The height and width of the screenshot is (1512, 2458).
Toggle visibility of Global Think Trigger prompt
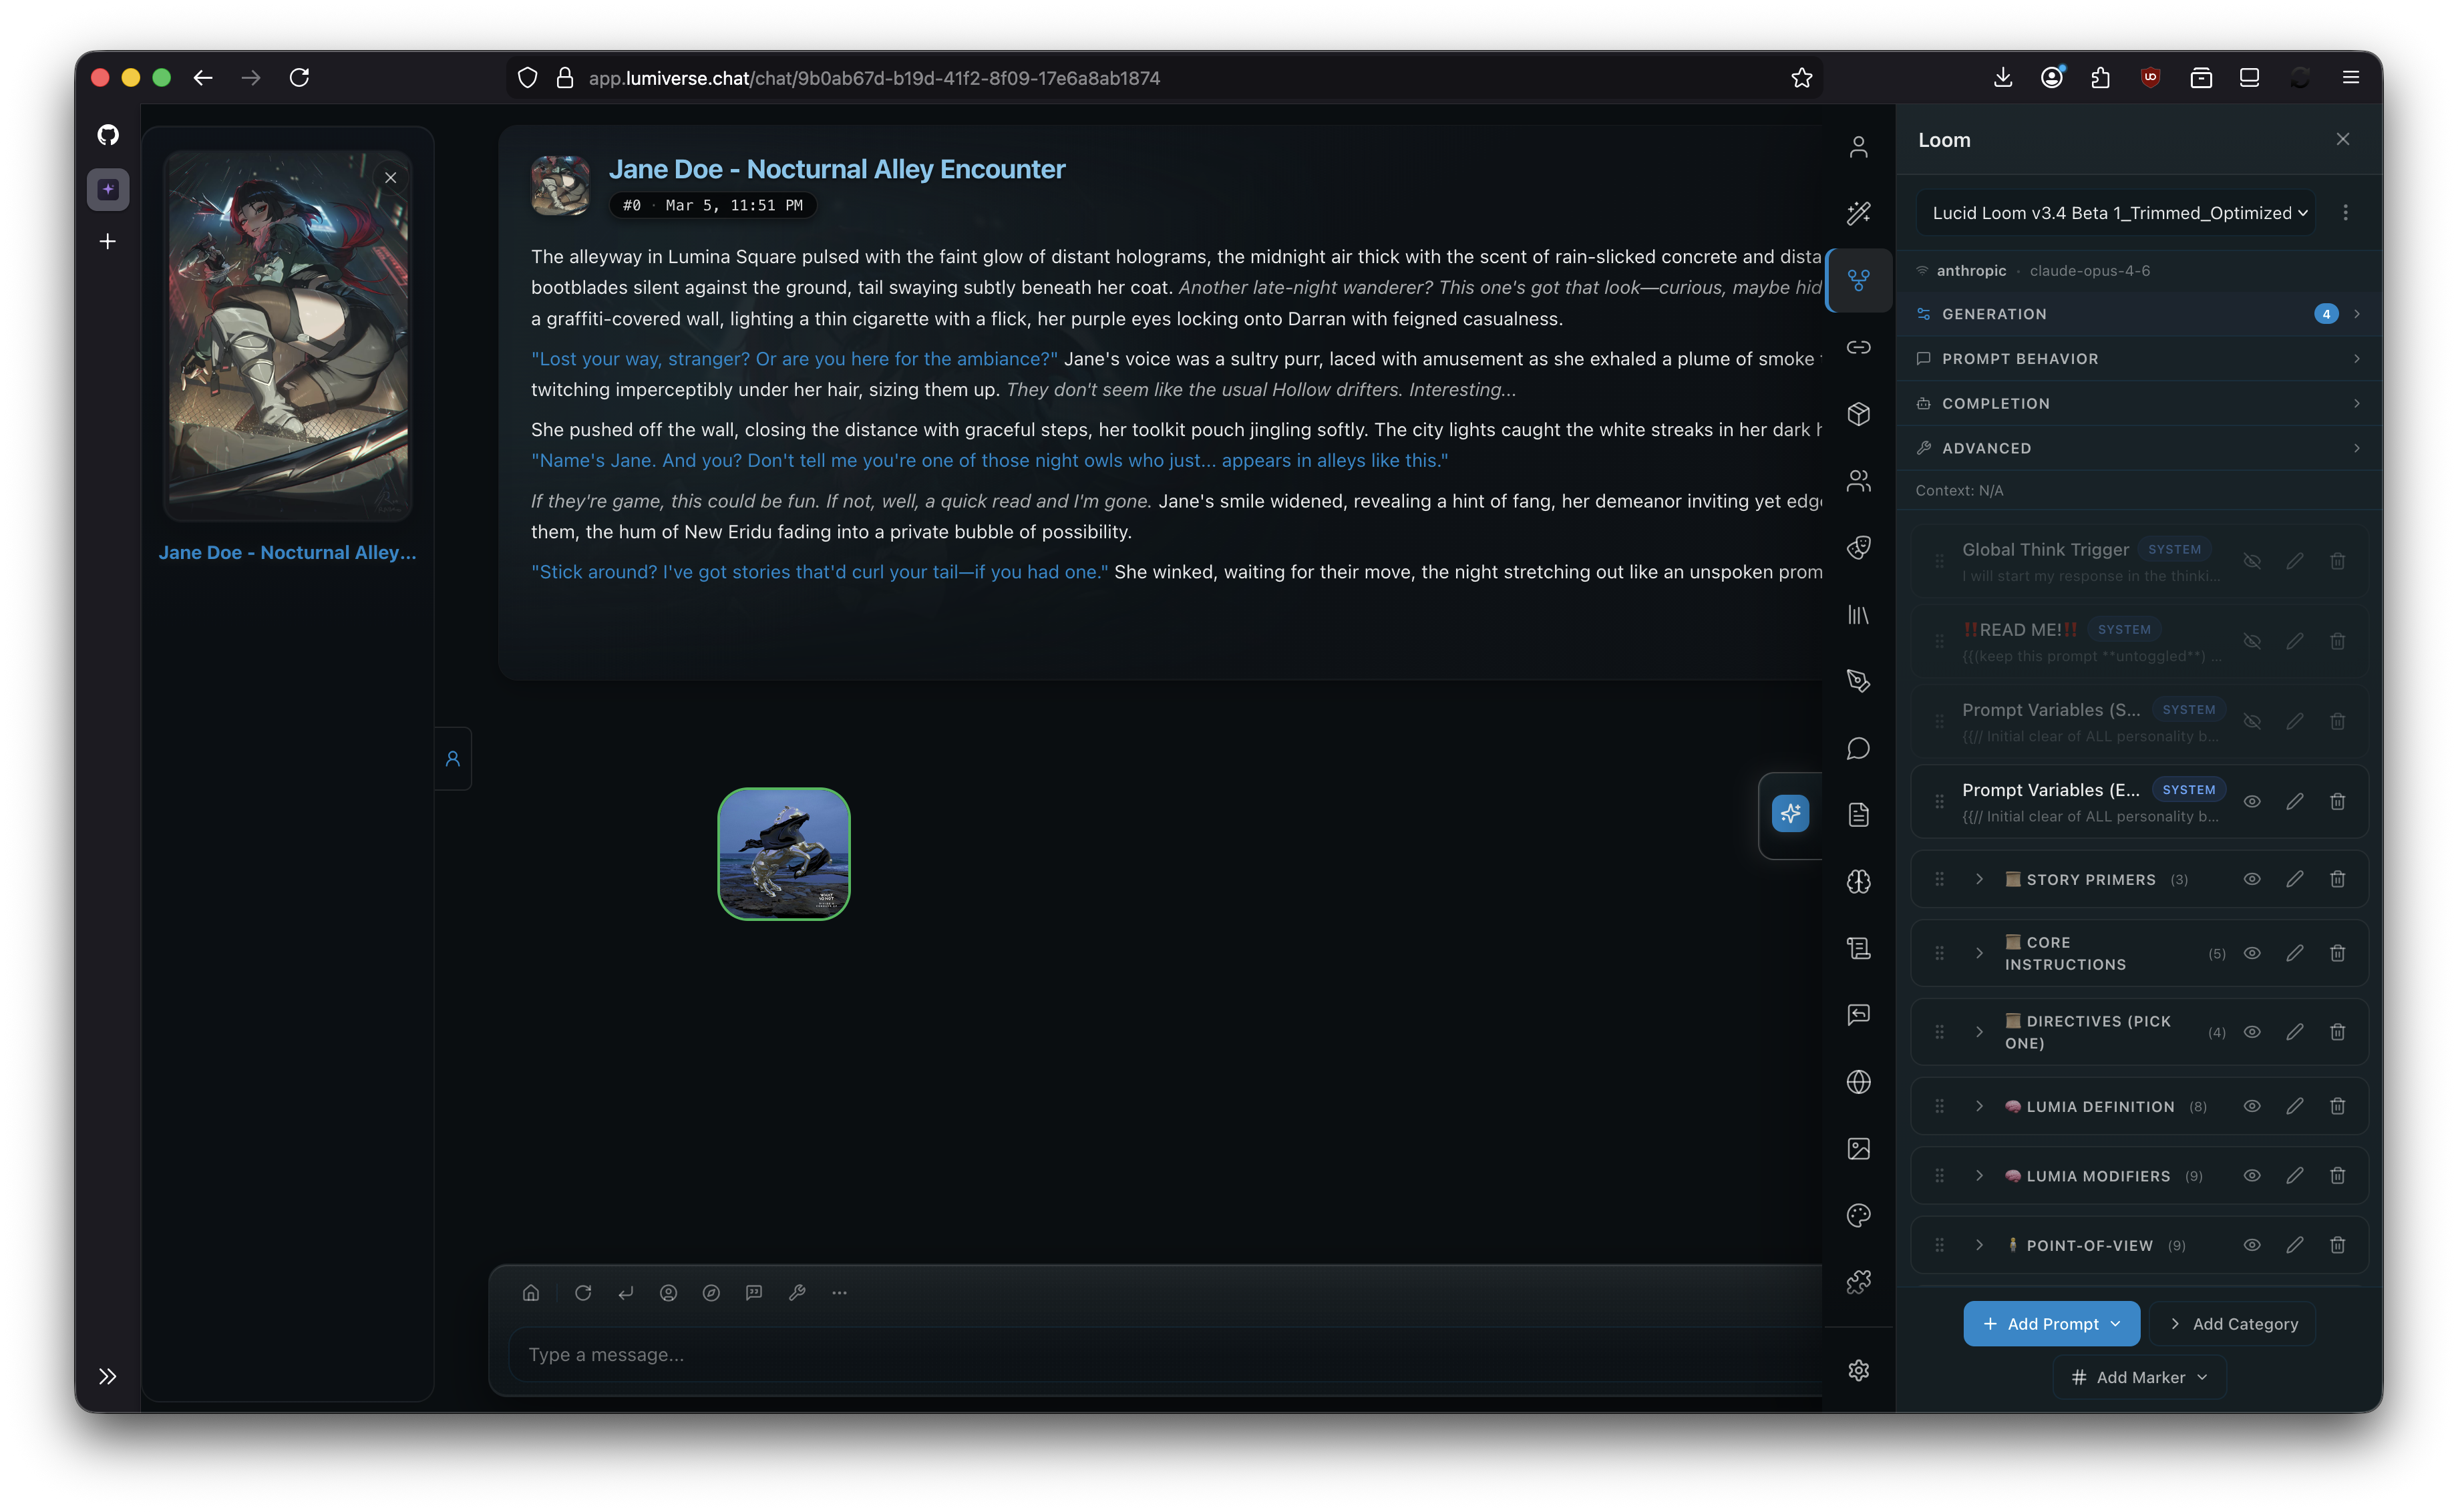point(2251,561)
